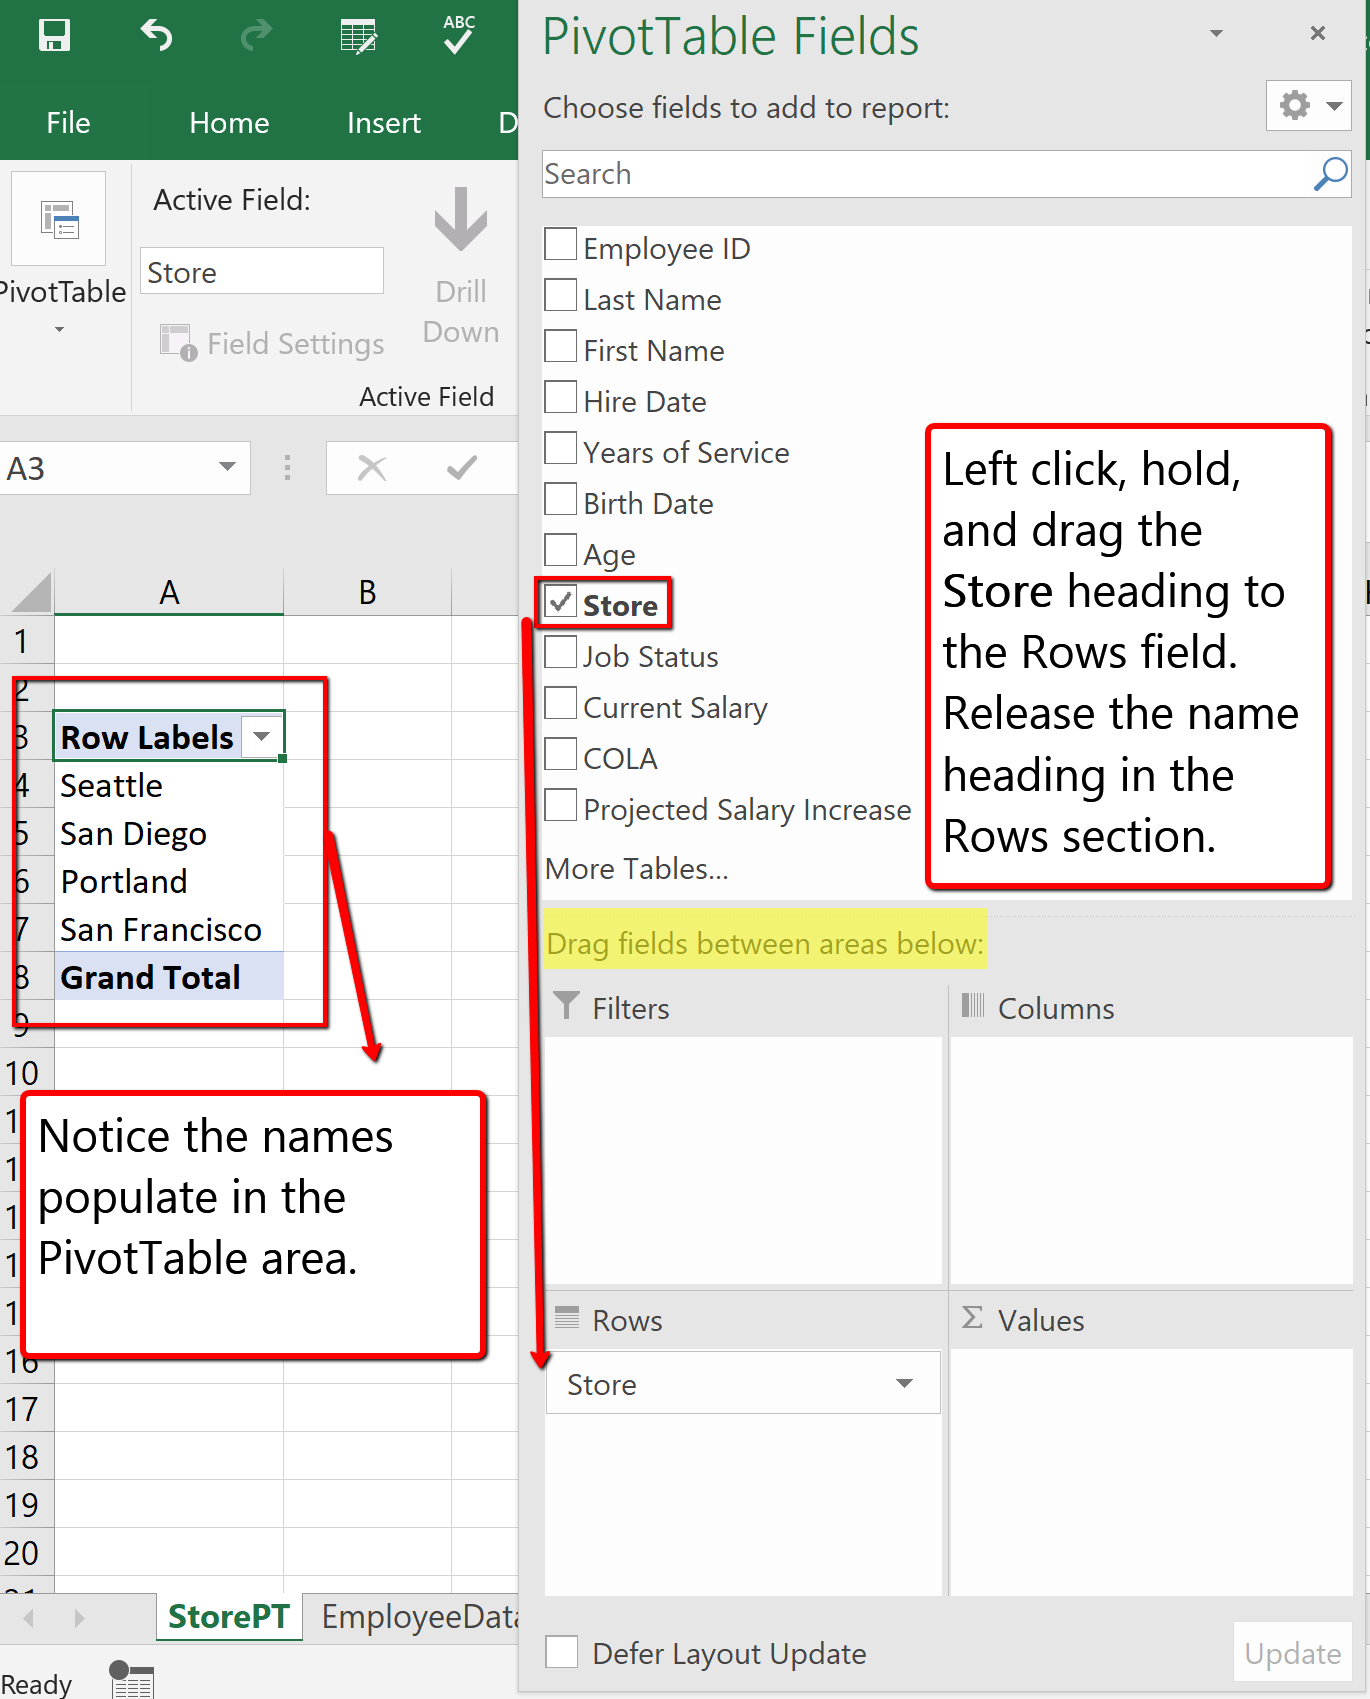Check the Age field
Viewport: 1370px width, 1699px height.
tap(561, 550)
